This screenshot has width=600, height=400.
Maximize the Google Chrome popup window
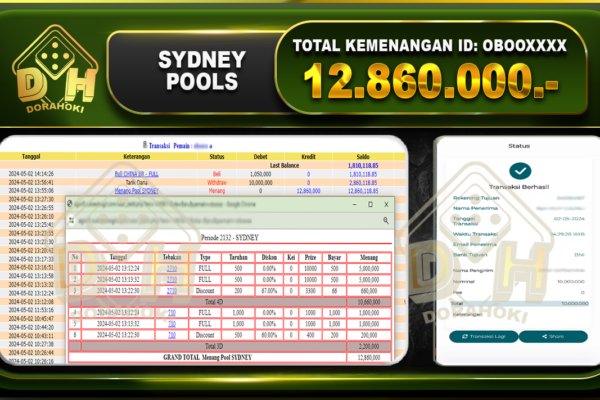(x=370, y=204)
